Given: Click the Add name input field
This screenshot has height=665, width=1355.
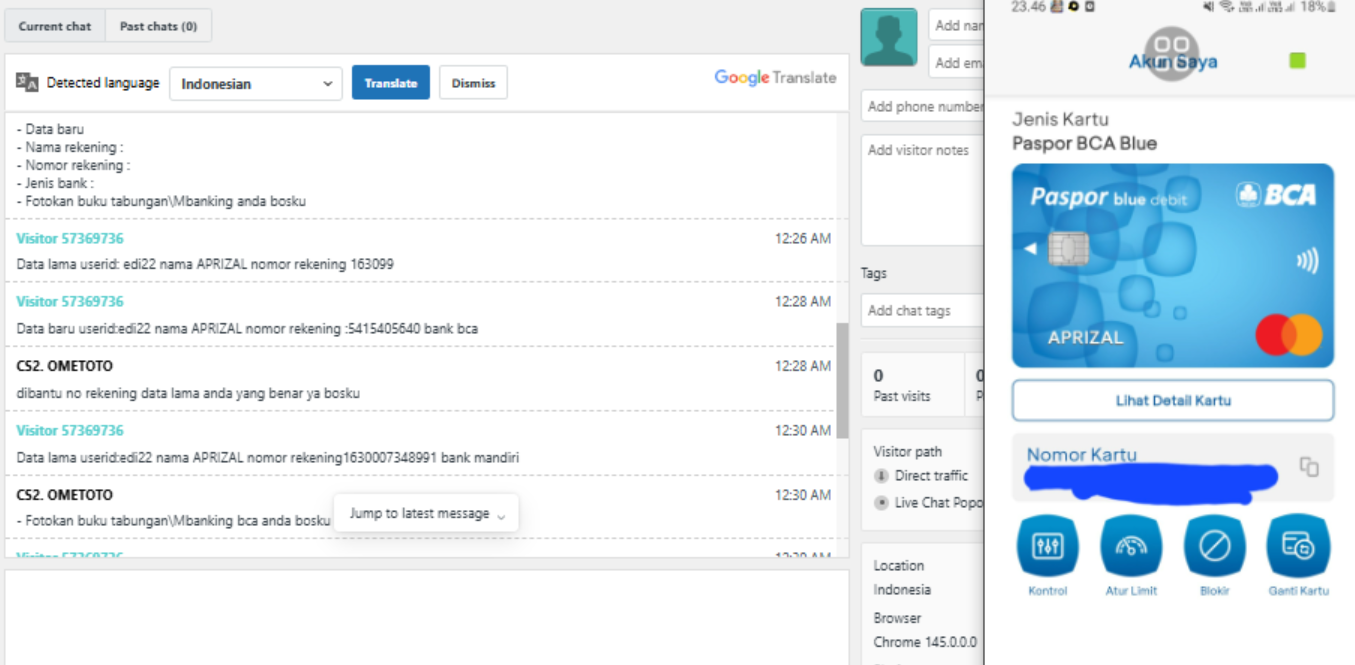Looking at the screenshot, I should [957, 26].
